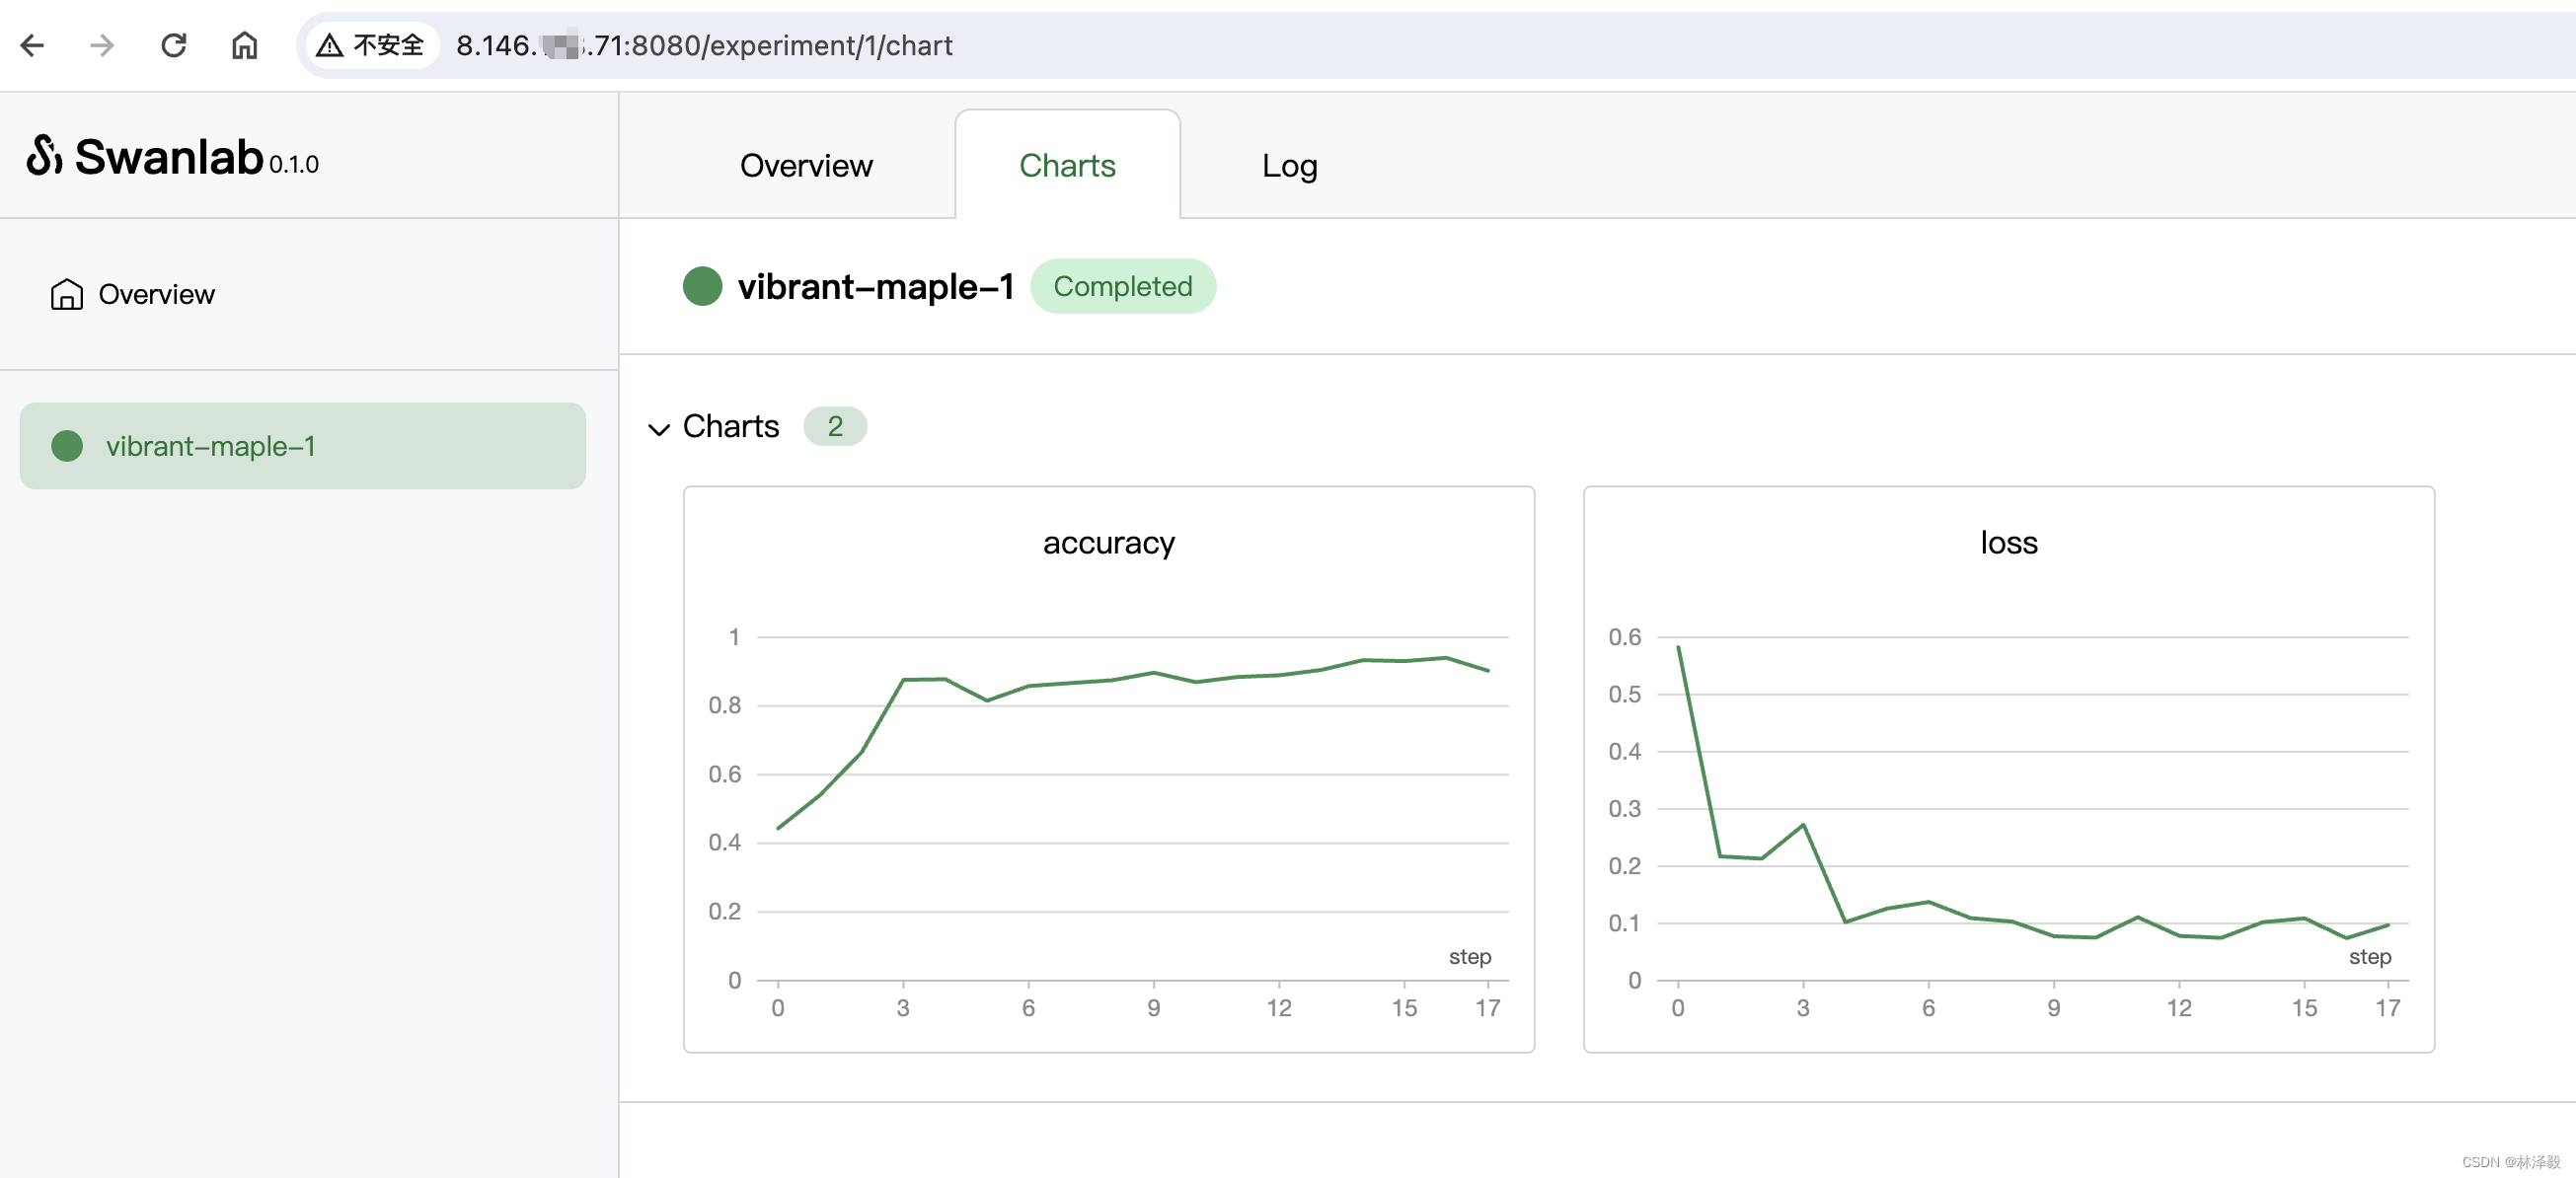Screen dimensions: 2576x1178
Task: Click the browser back arrow
Action: click(32, 45)
